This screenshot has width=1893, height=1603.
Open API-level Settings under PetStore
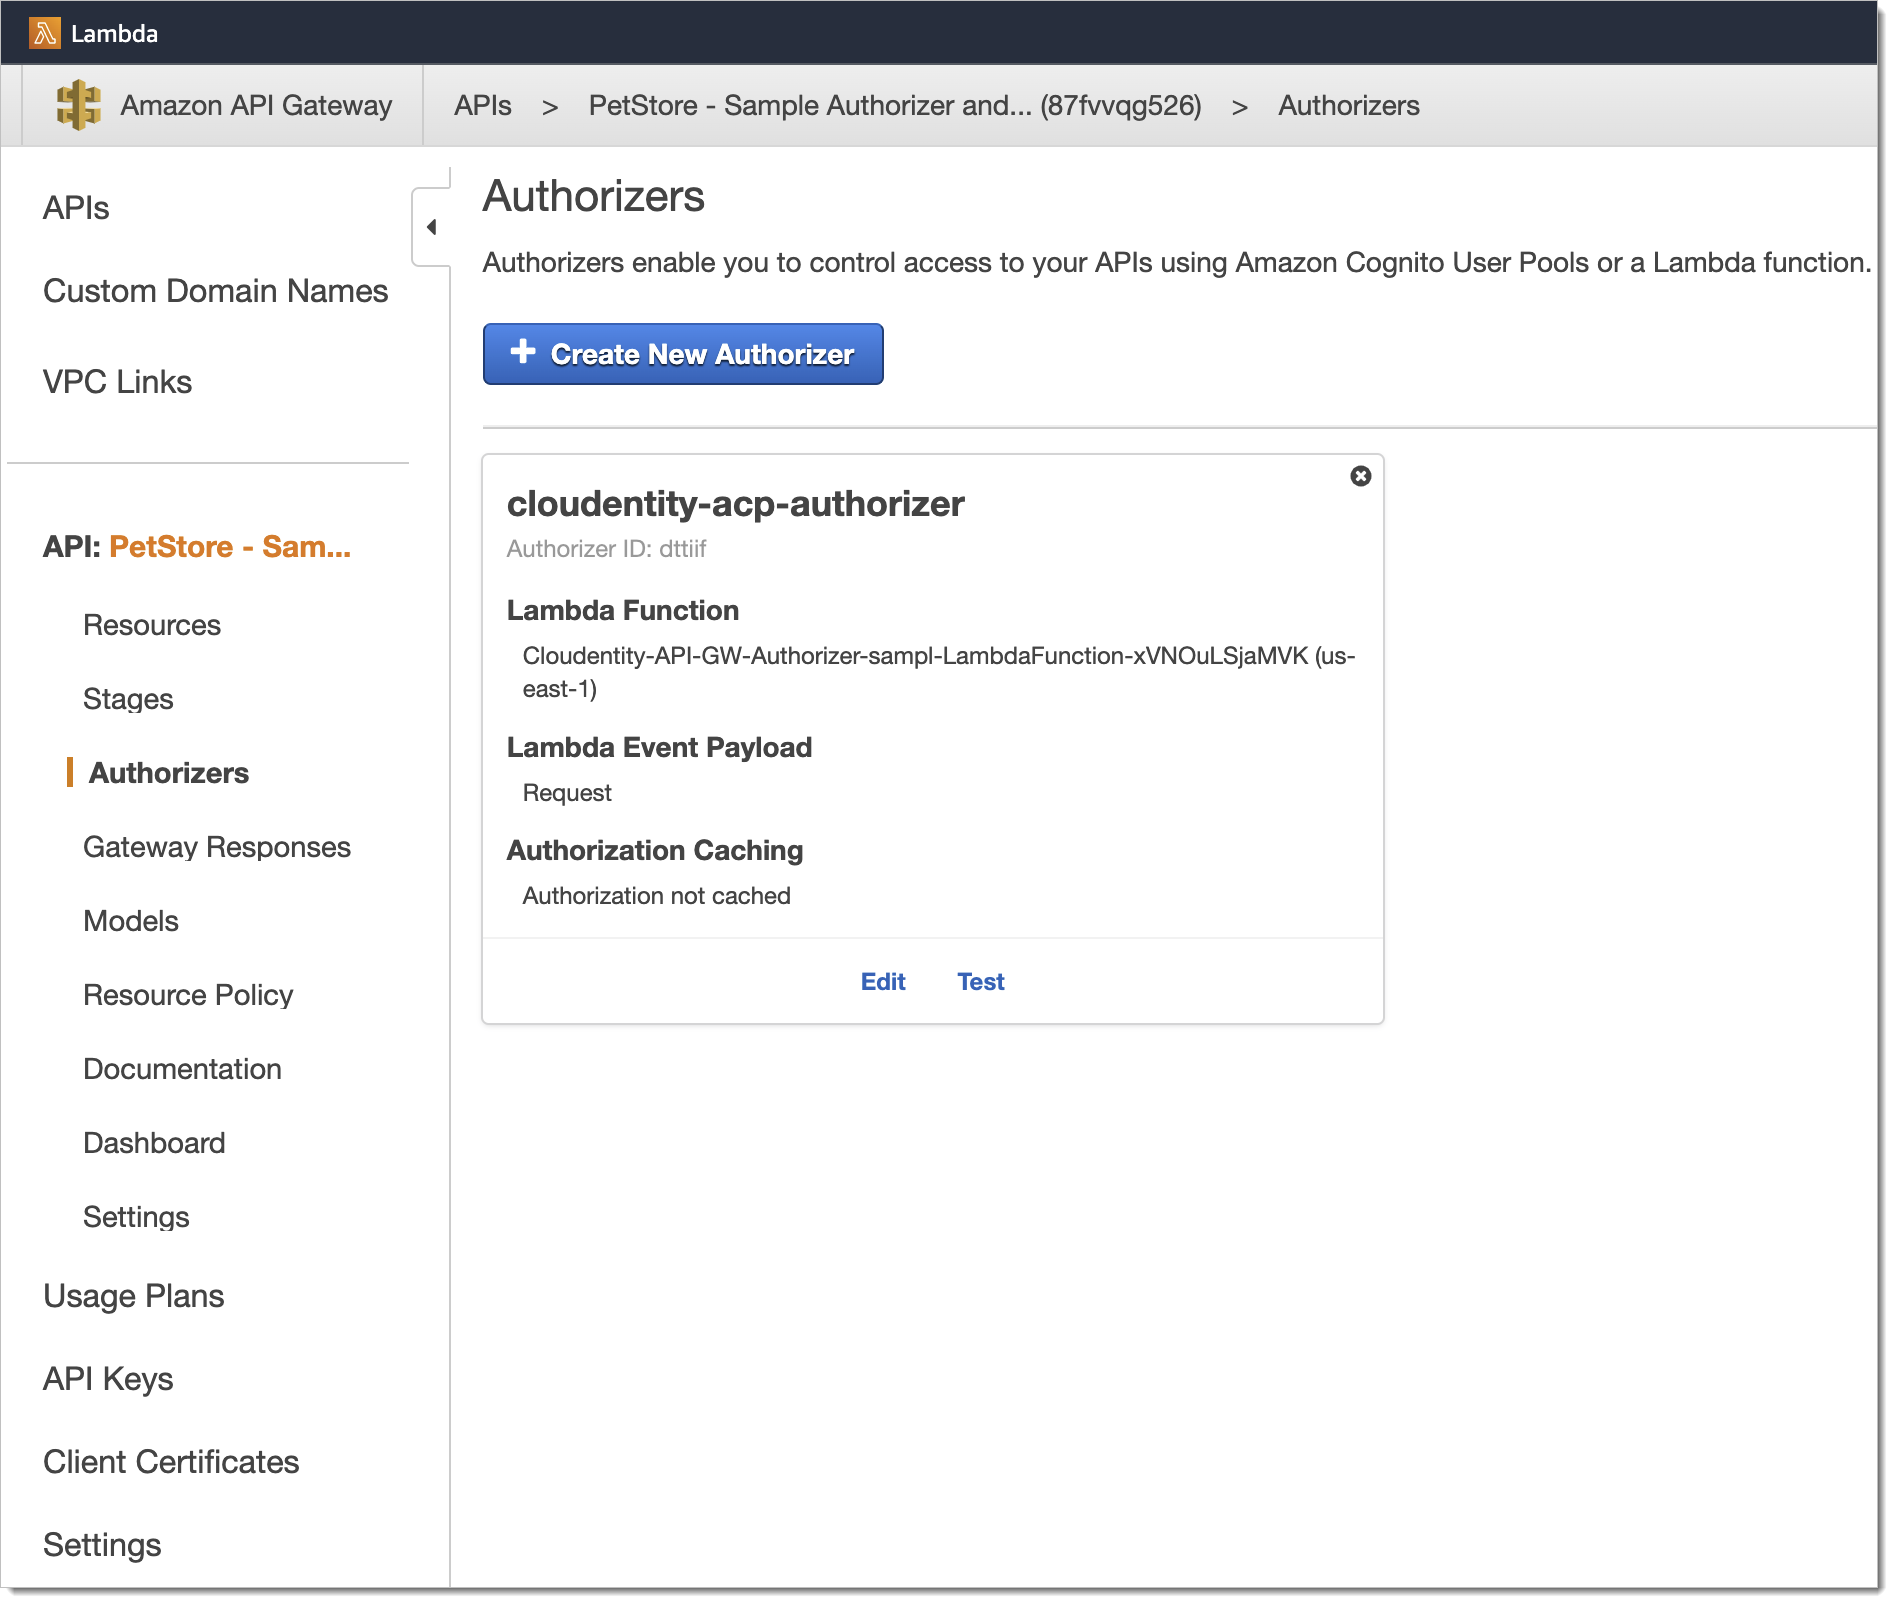pyautogui.click(x=136, y=1217)
